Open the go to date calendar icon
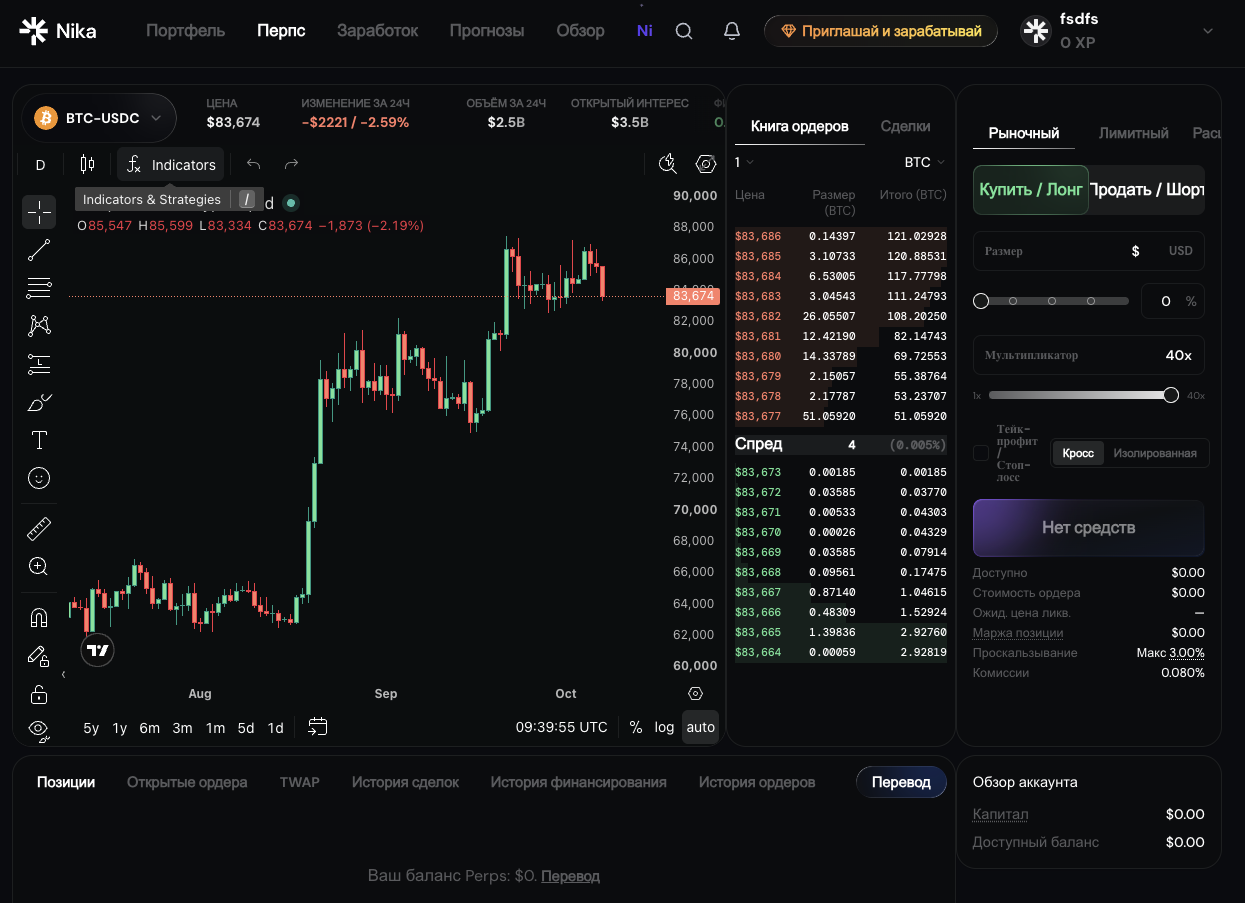 318,727
